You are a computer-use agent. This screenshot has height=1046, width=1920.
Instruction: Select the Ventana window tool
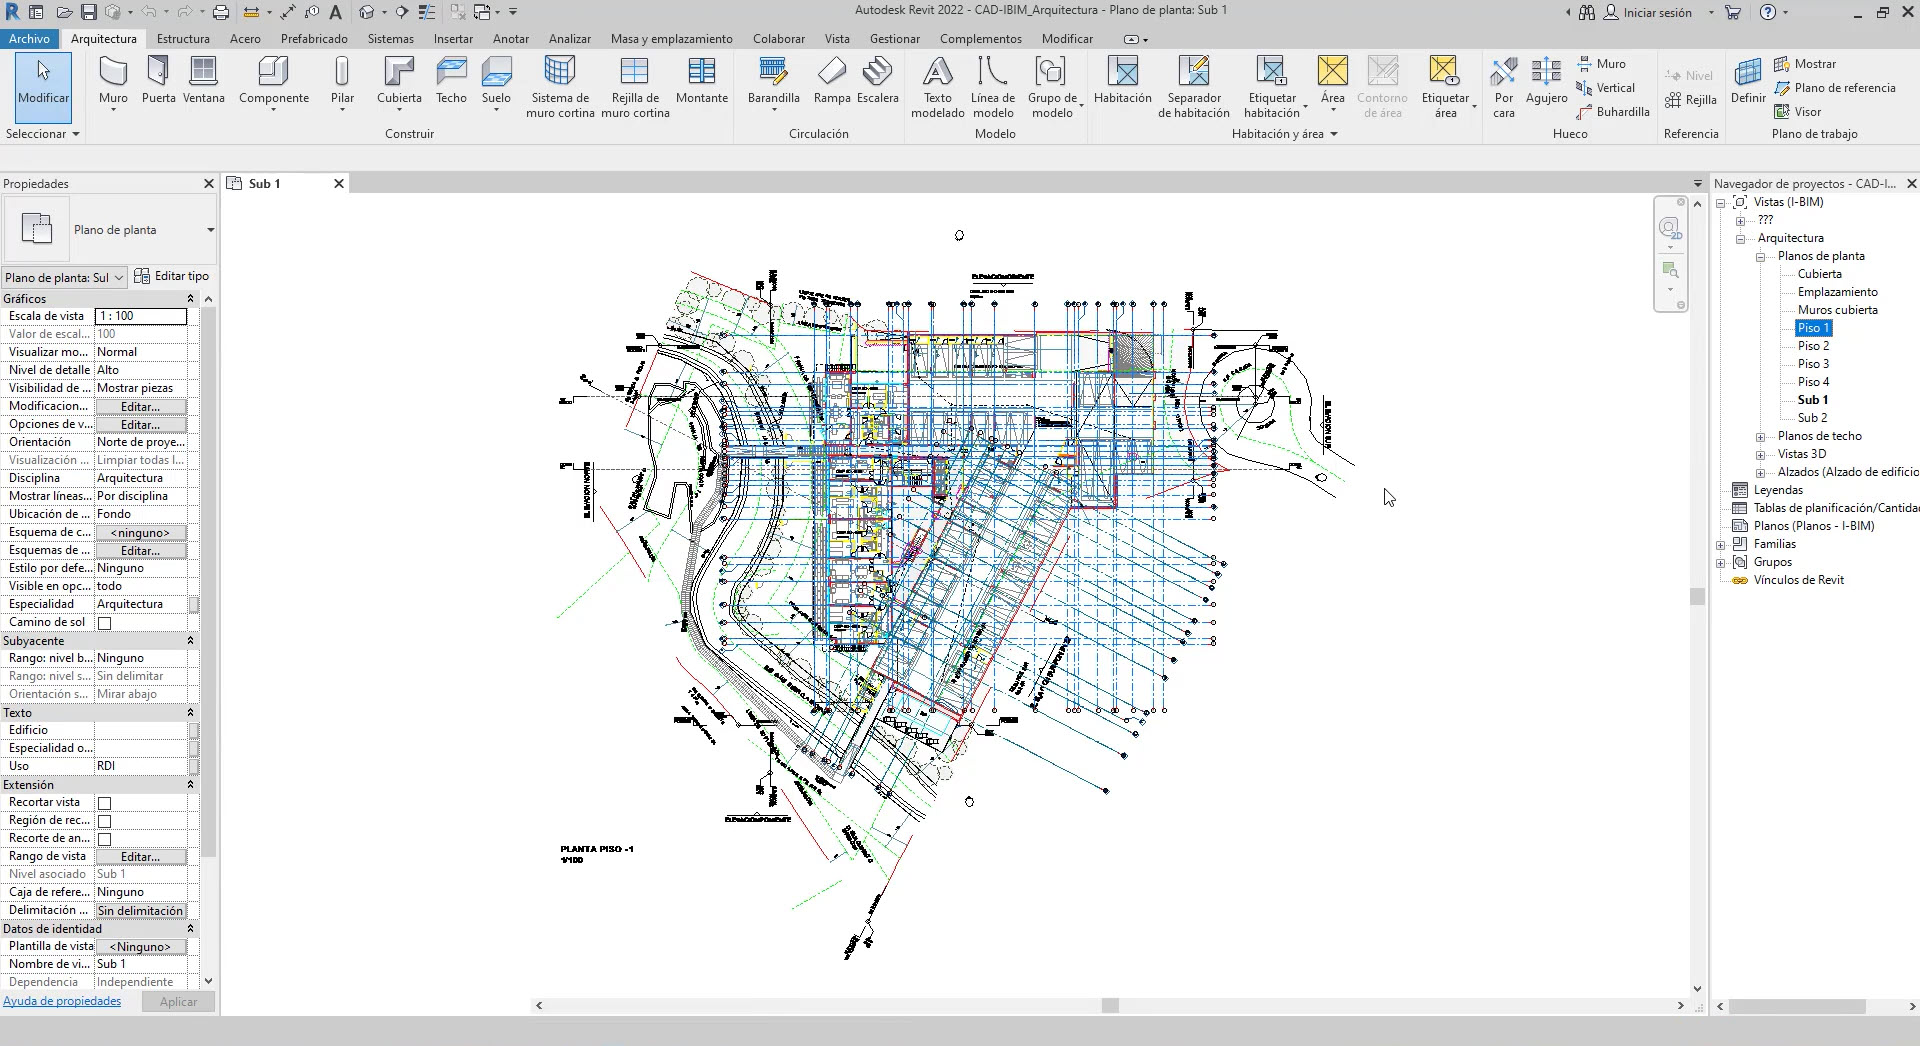click(203, 79)
